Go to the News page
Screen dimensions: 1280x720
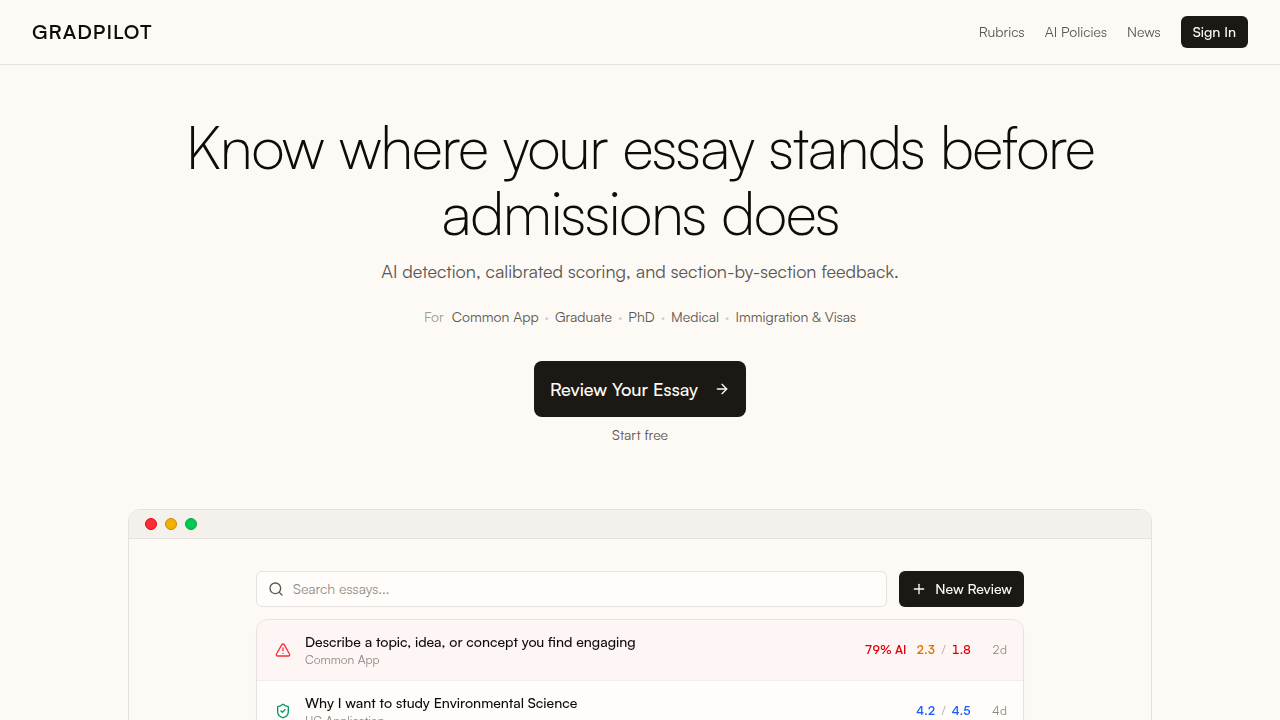1144,32
